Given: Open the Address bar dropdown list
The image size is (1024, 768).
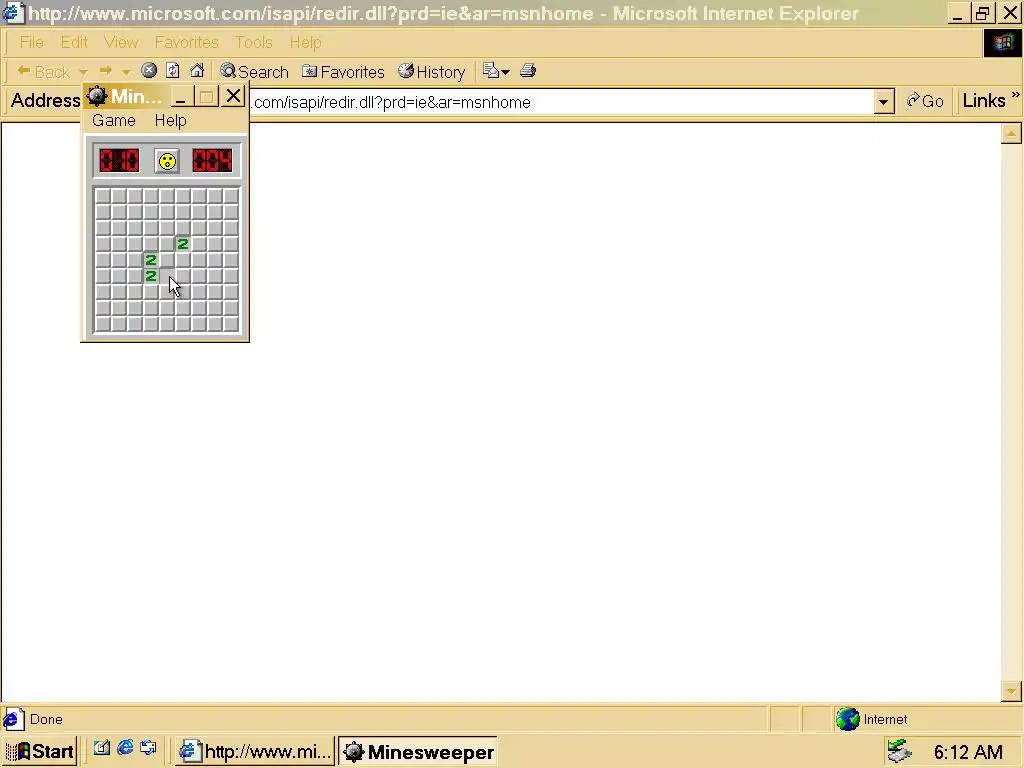Looking at the screenshot, I should [884, 102].
